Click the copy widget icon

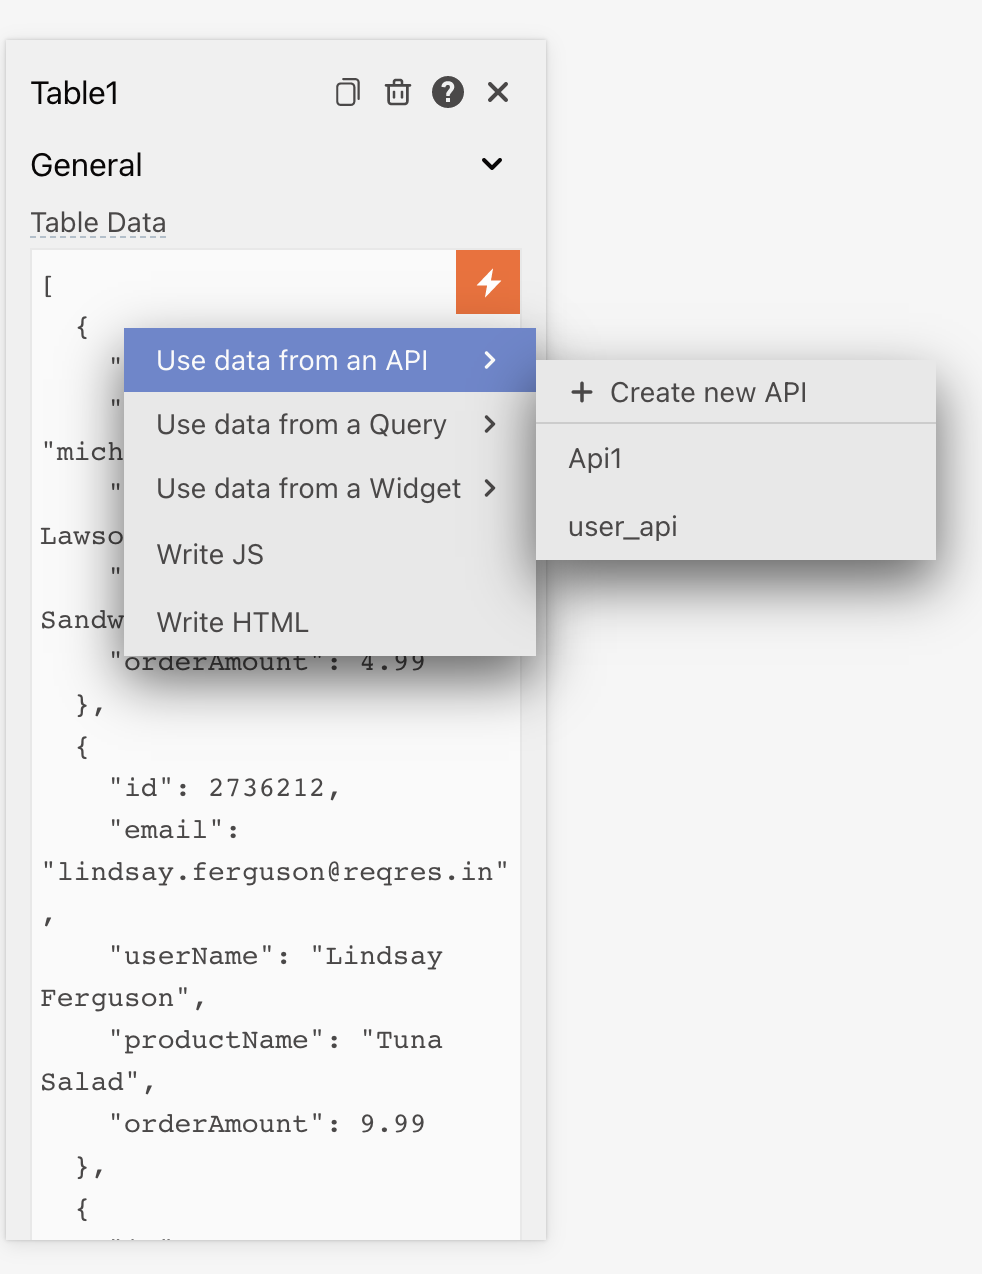pos(347,92)
